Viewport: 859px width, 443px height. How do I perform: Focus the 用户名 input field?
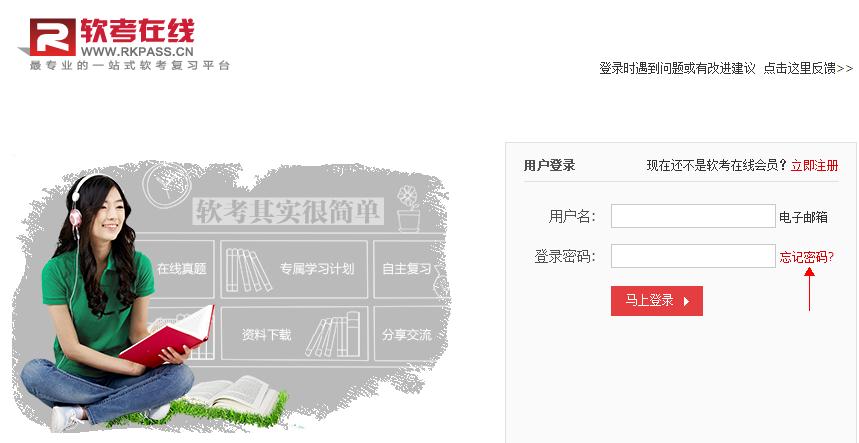pos(693,216)
